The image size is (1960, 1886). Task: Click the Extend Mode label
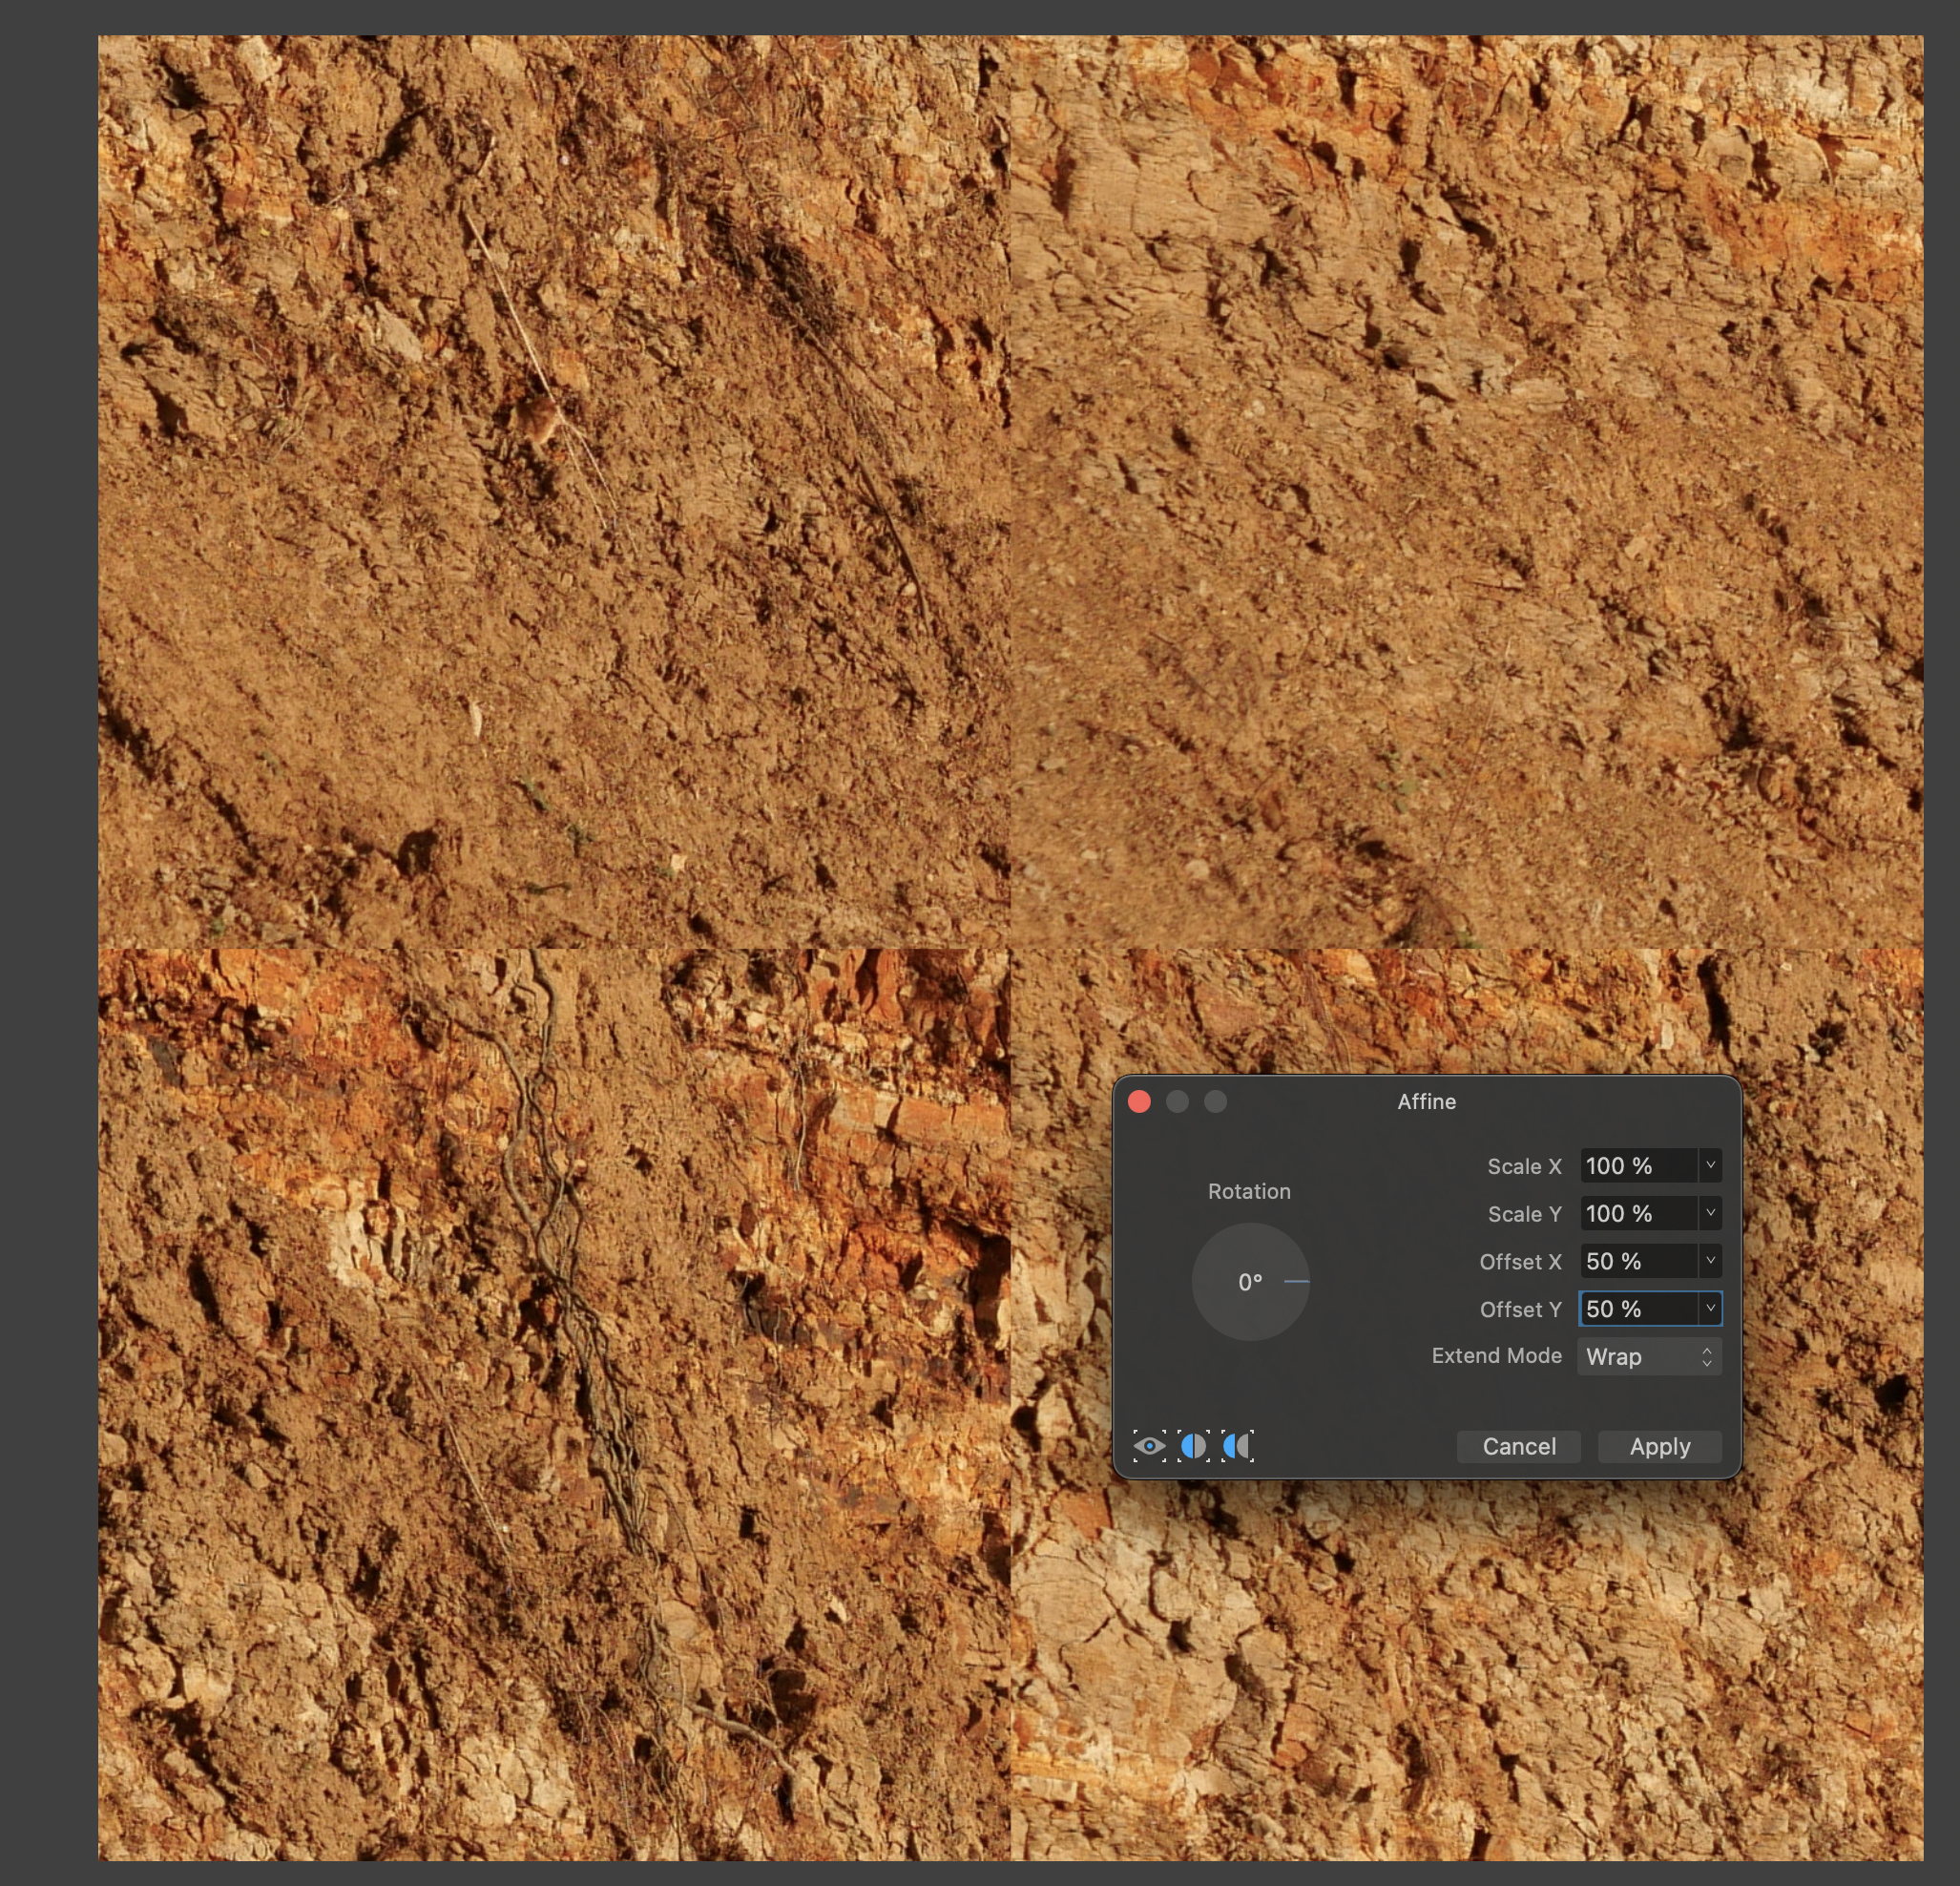click(1496, 1356)
